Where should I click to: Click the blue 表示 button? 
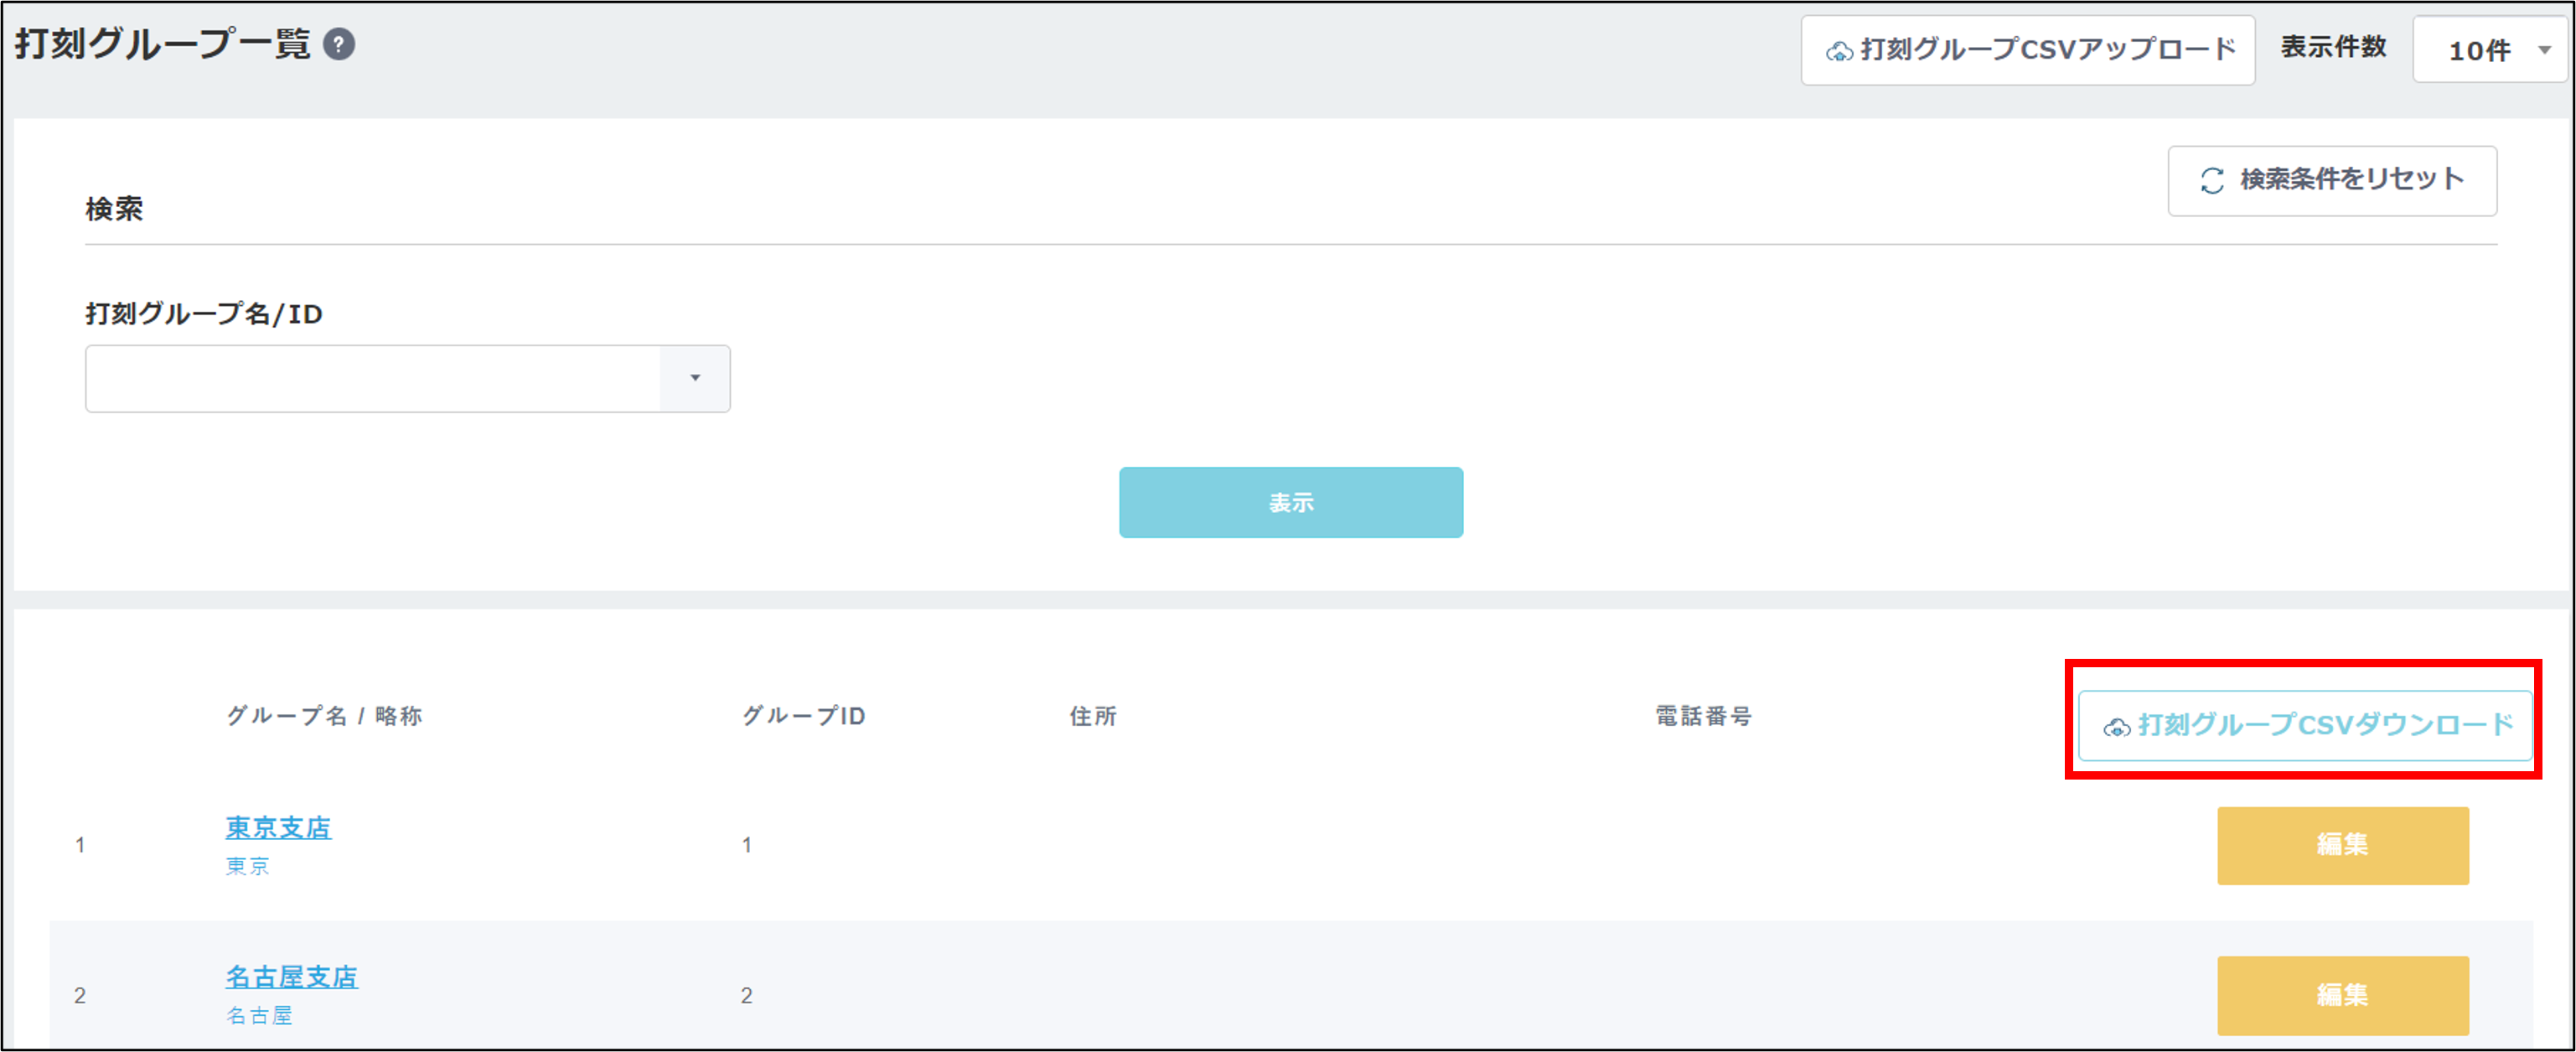point(1290,502)
